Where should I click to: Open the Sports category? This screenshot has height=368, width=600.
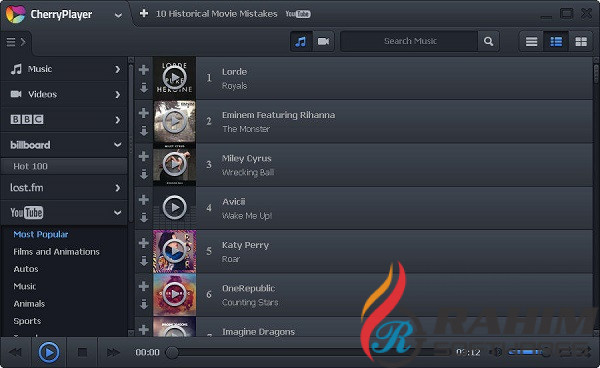tap(27, 321)
